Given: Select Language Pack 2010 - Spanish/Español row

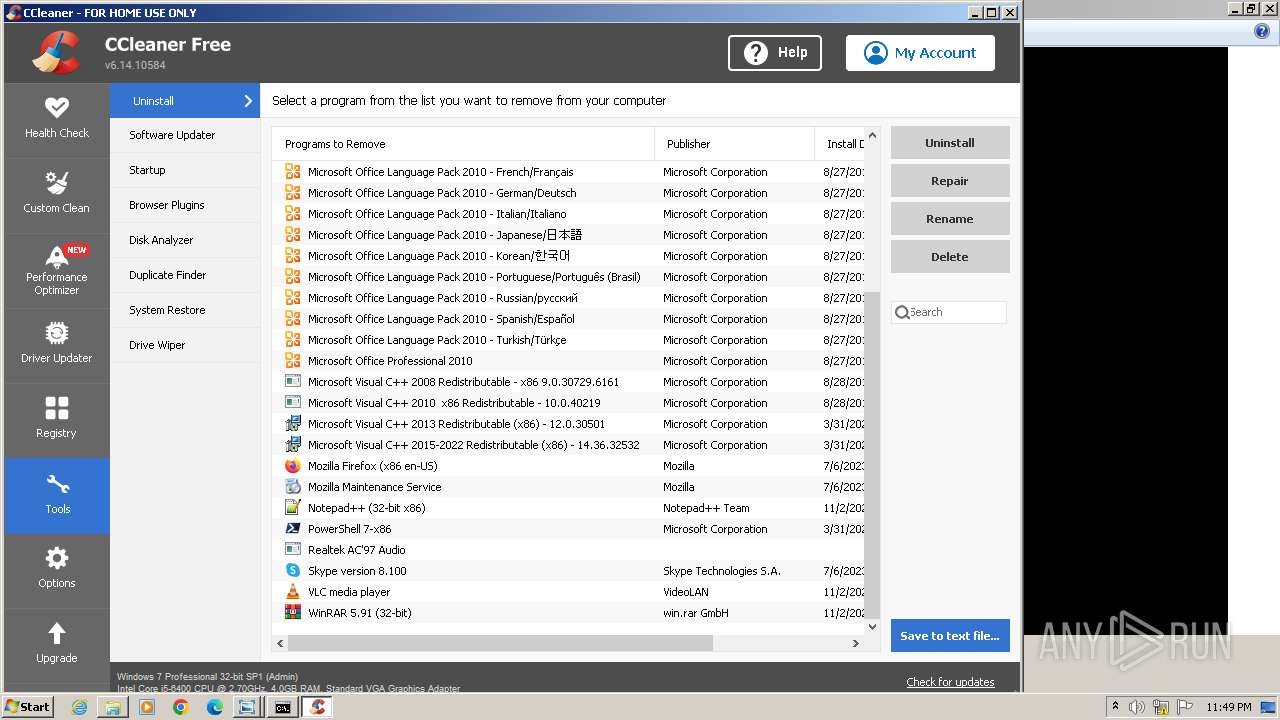Looking at the screenshot, I should [x=568, y=319].
